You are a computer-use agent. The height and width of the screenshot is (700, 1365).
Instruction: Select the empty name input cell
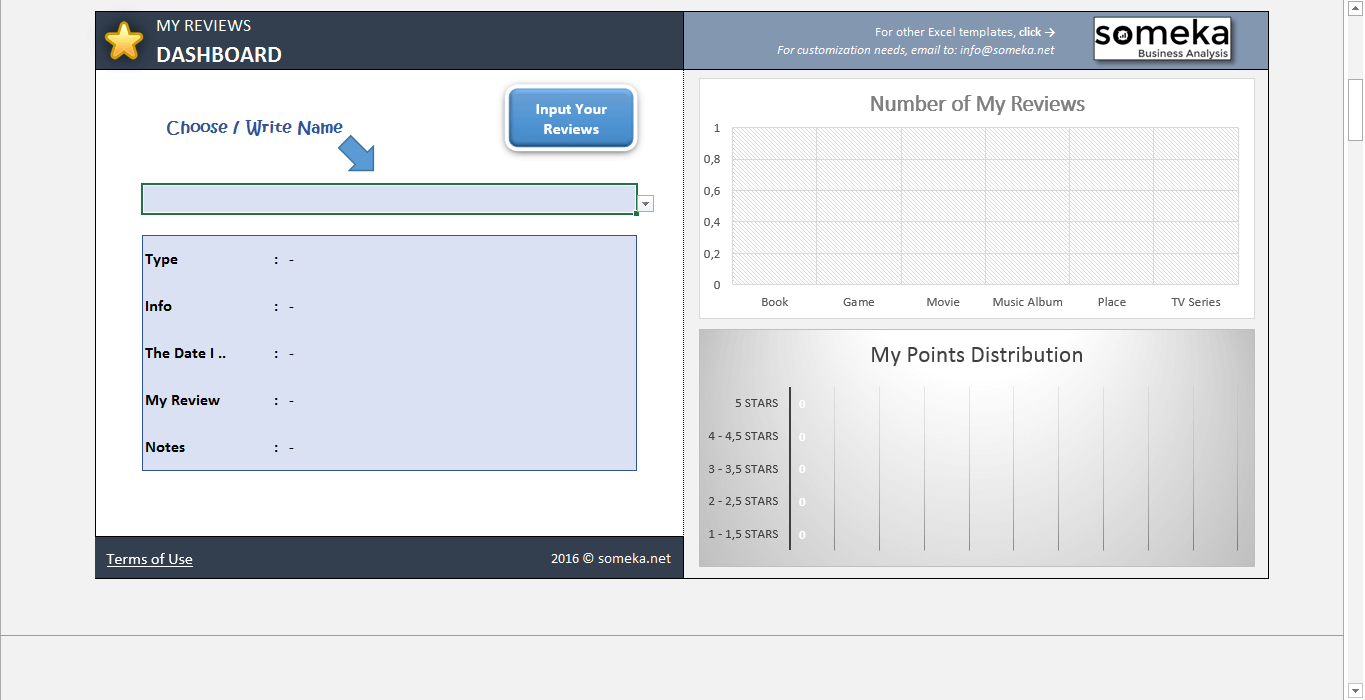(388, 199)
